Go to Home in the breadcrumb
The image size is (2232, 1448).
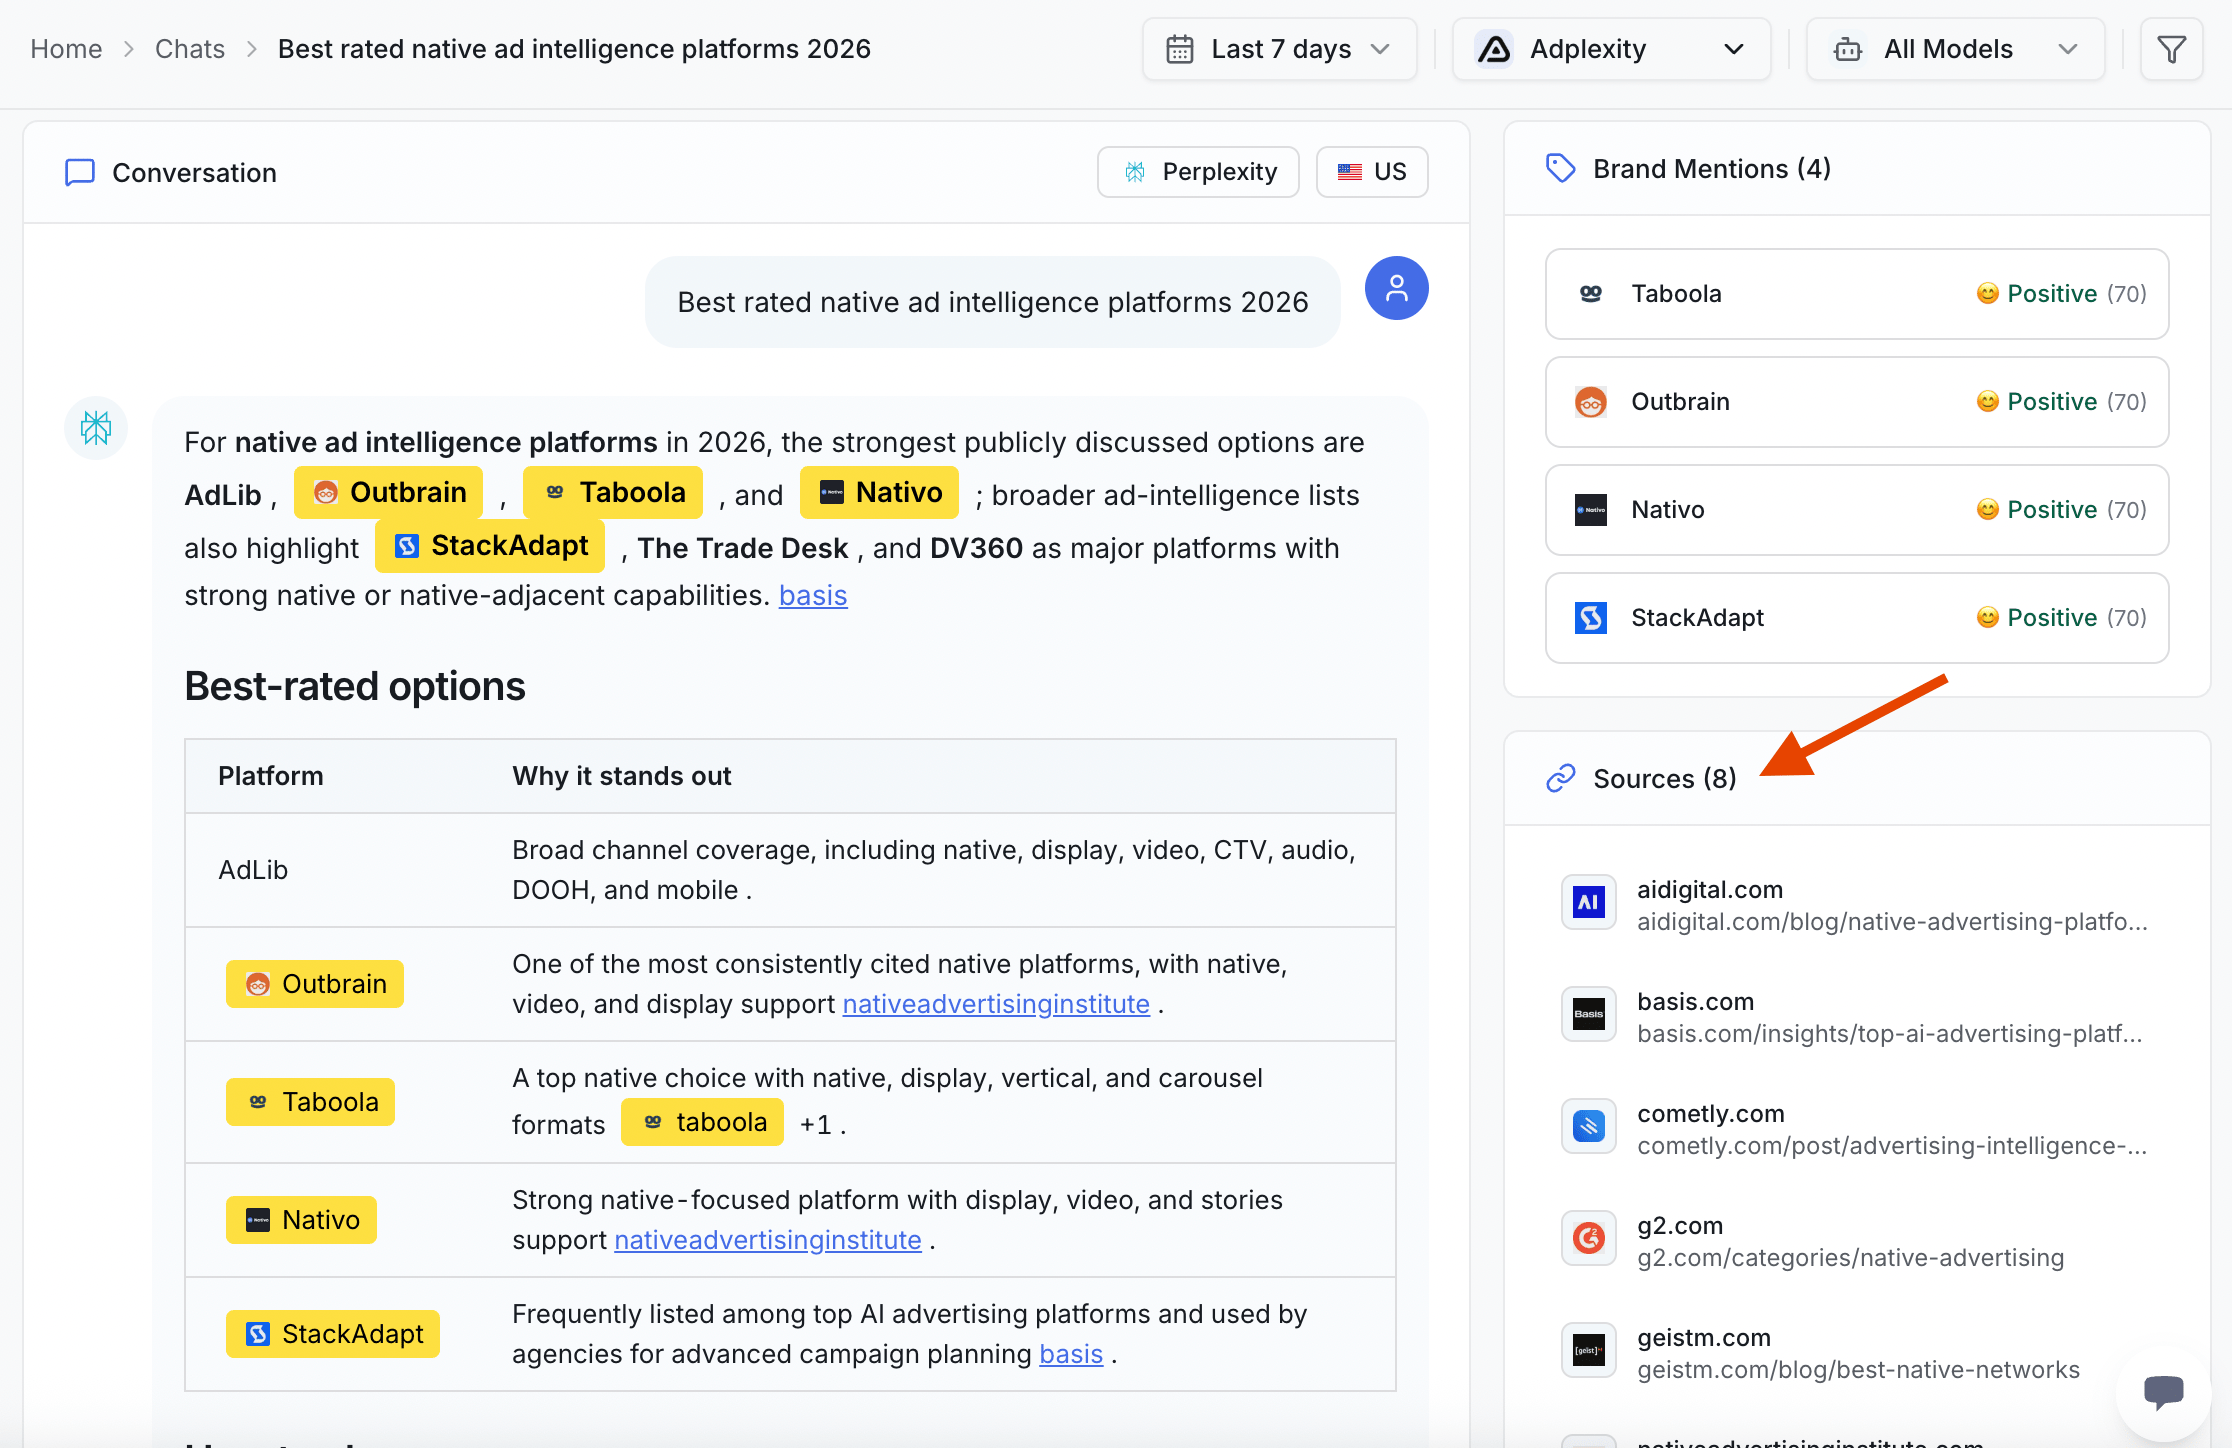[x=66, y=49]
